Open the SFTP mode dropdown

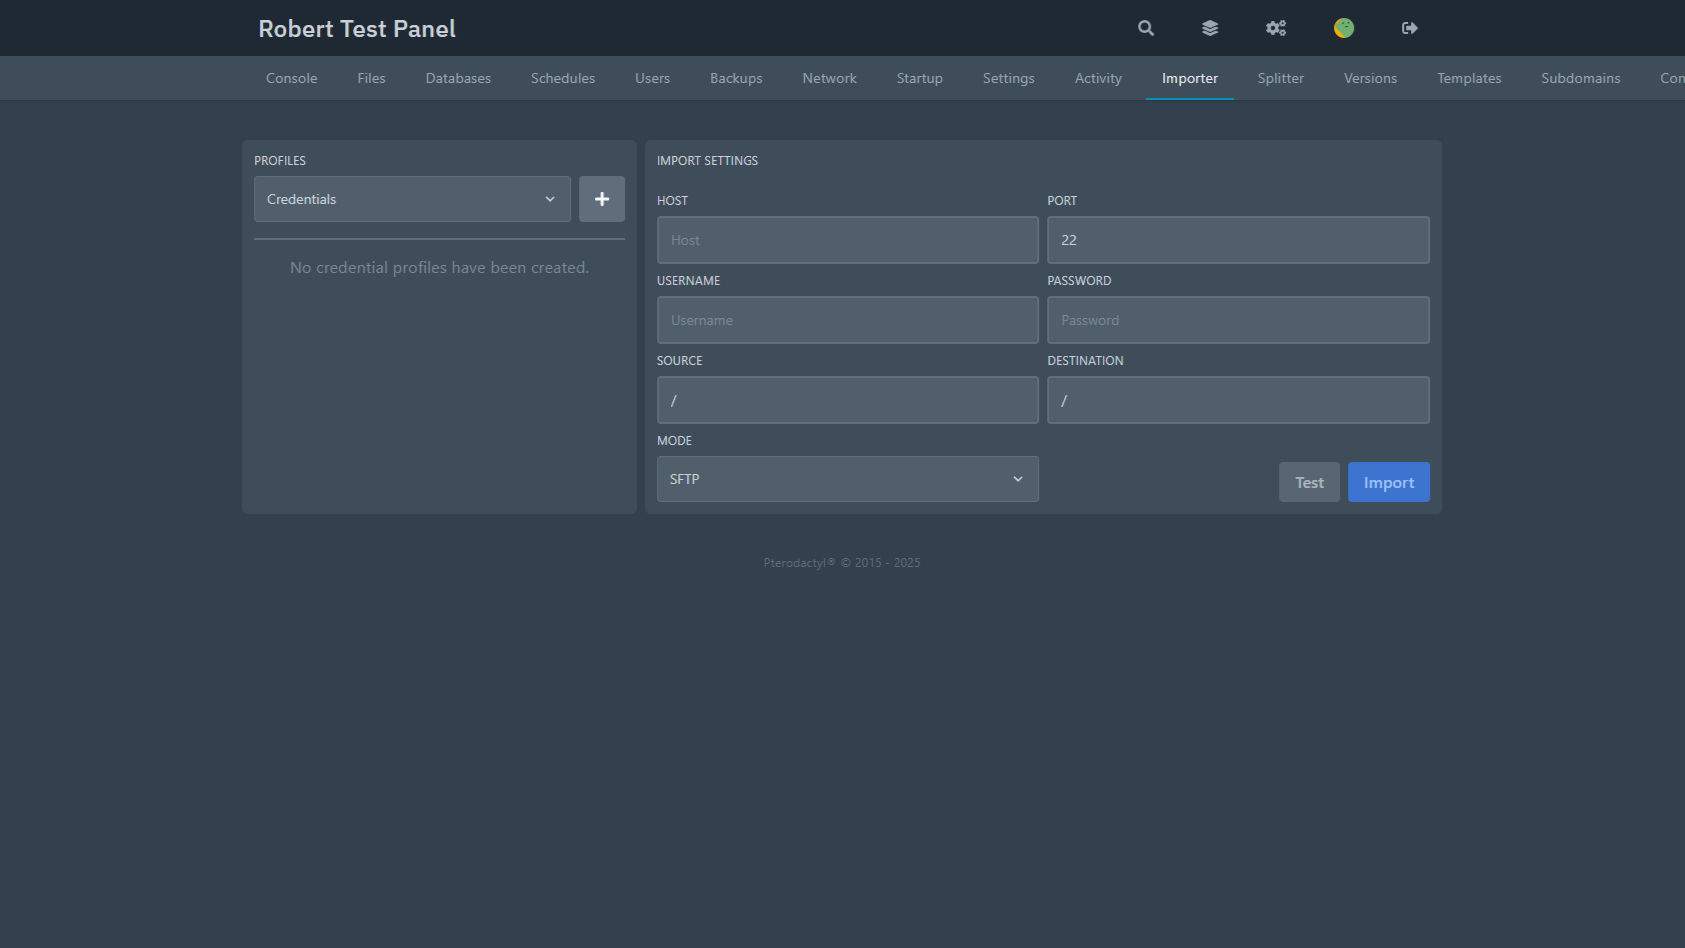847,479
